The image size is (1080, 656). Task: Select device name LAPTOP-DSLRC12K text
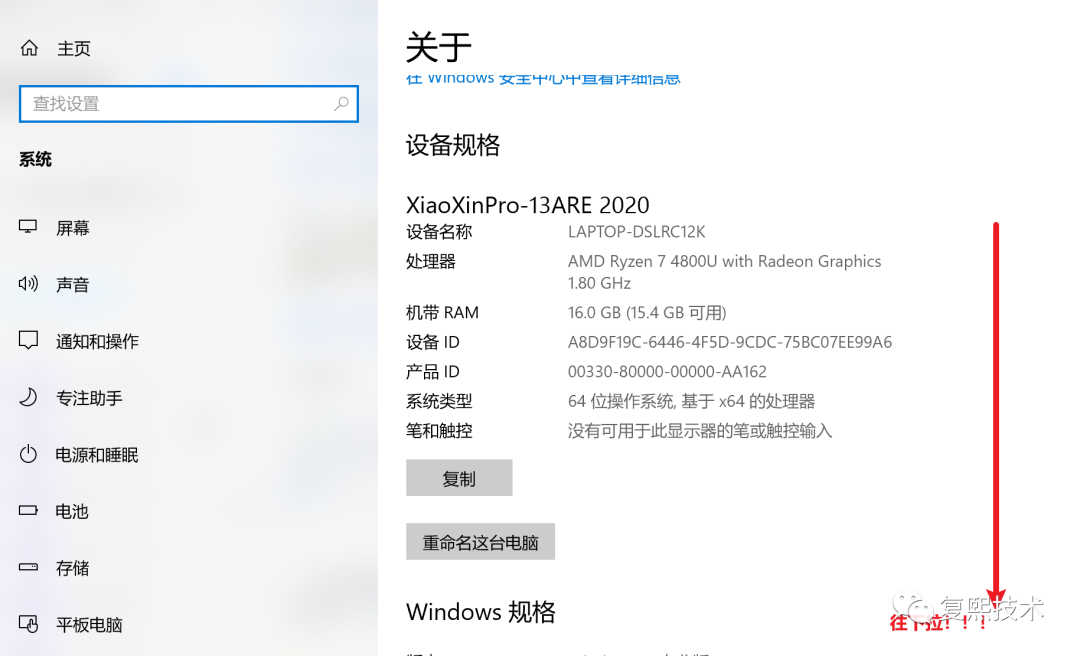click(636, 232)
